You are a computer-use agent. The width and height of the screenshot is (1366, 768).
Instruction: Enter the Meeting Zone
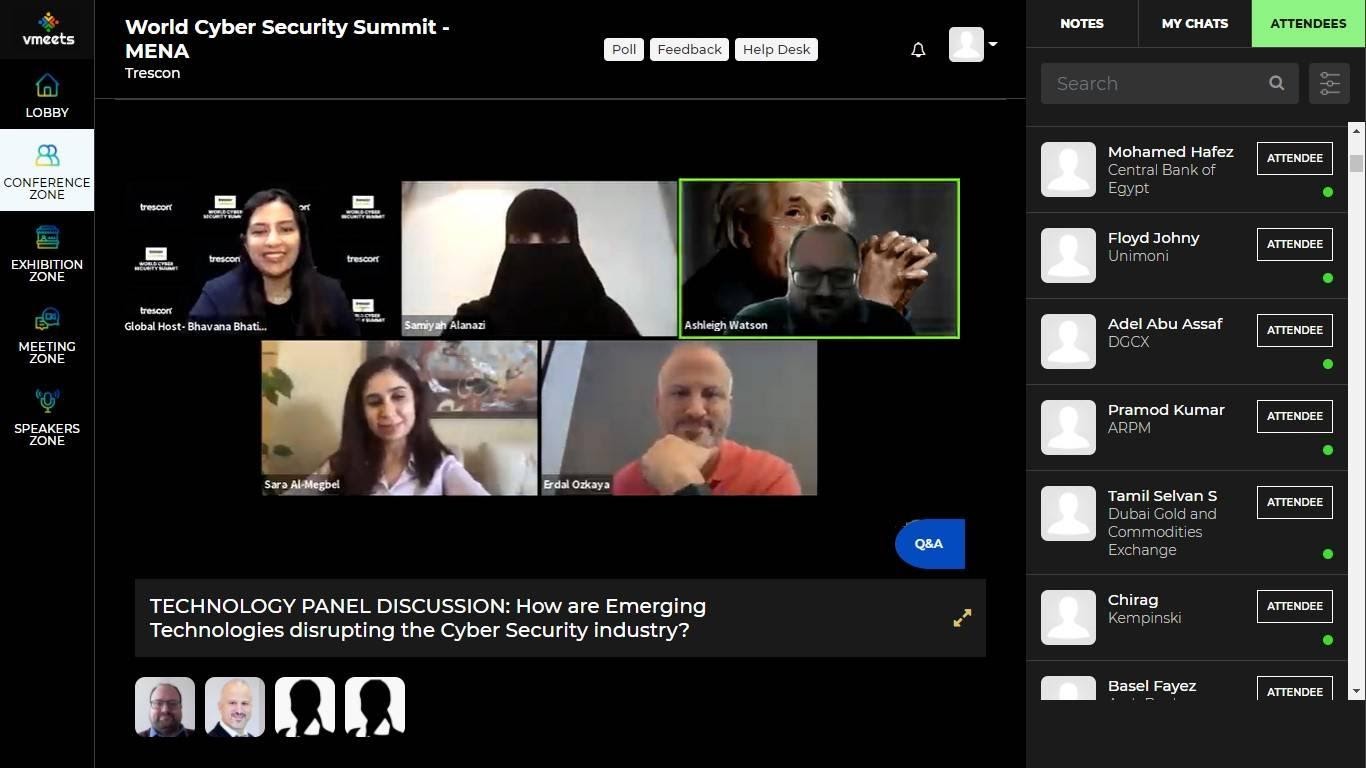(47, 334)
